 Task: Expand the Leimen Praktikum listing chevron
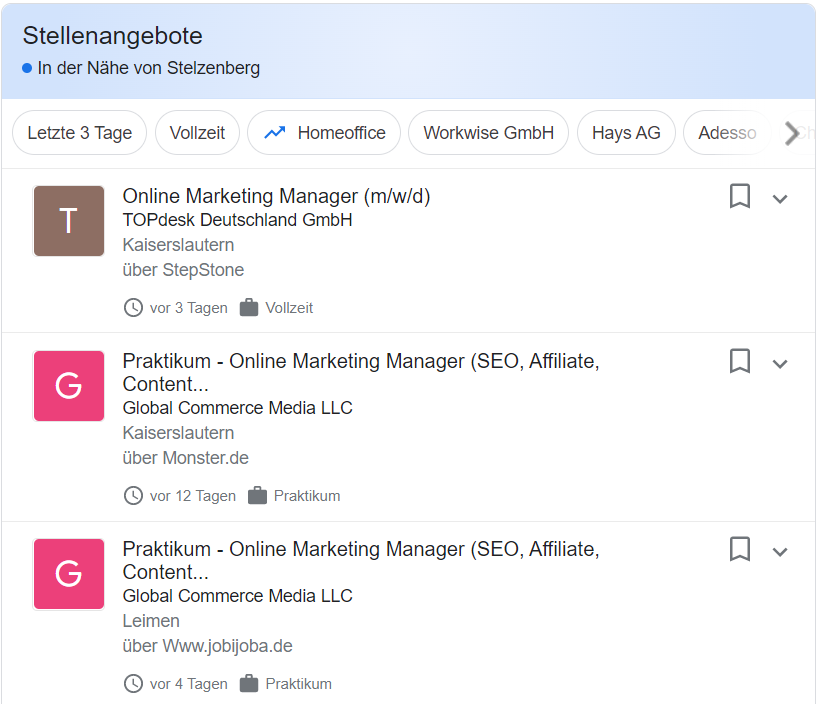click(780, 552)
